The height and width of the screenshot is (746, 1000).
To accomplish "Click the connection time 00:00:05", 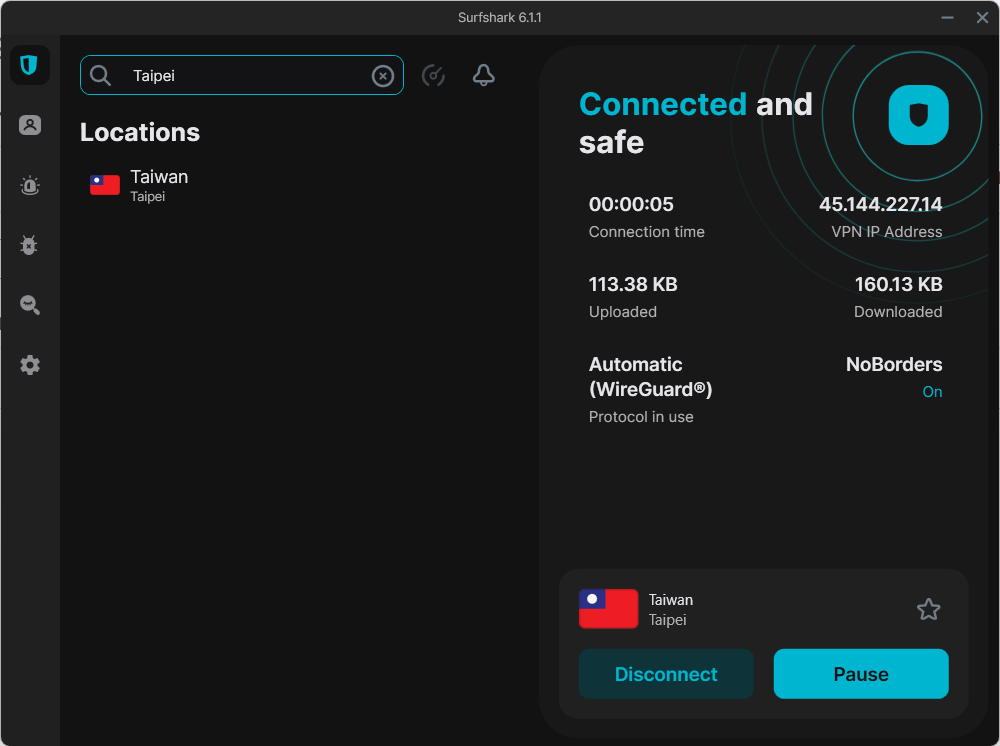I will coord(631,204).
